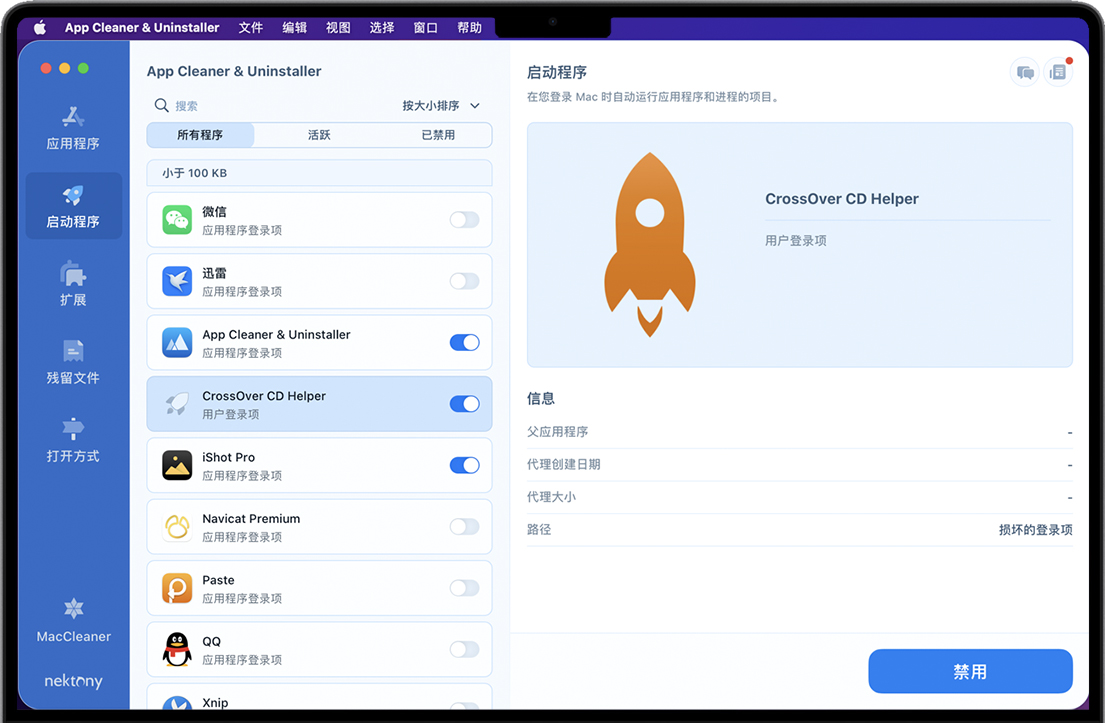Click the 迅雷 bird app icon
Screen dimensions: 1105x723
click(x=177, y=281)
